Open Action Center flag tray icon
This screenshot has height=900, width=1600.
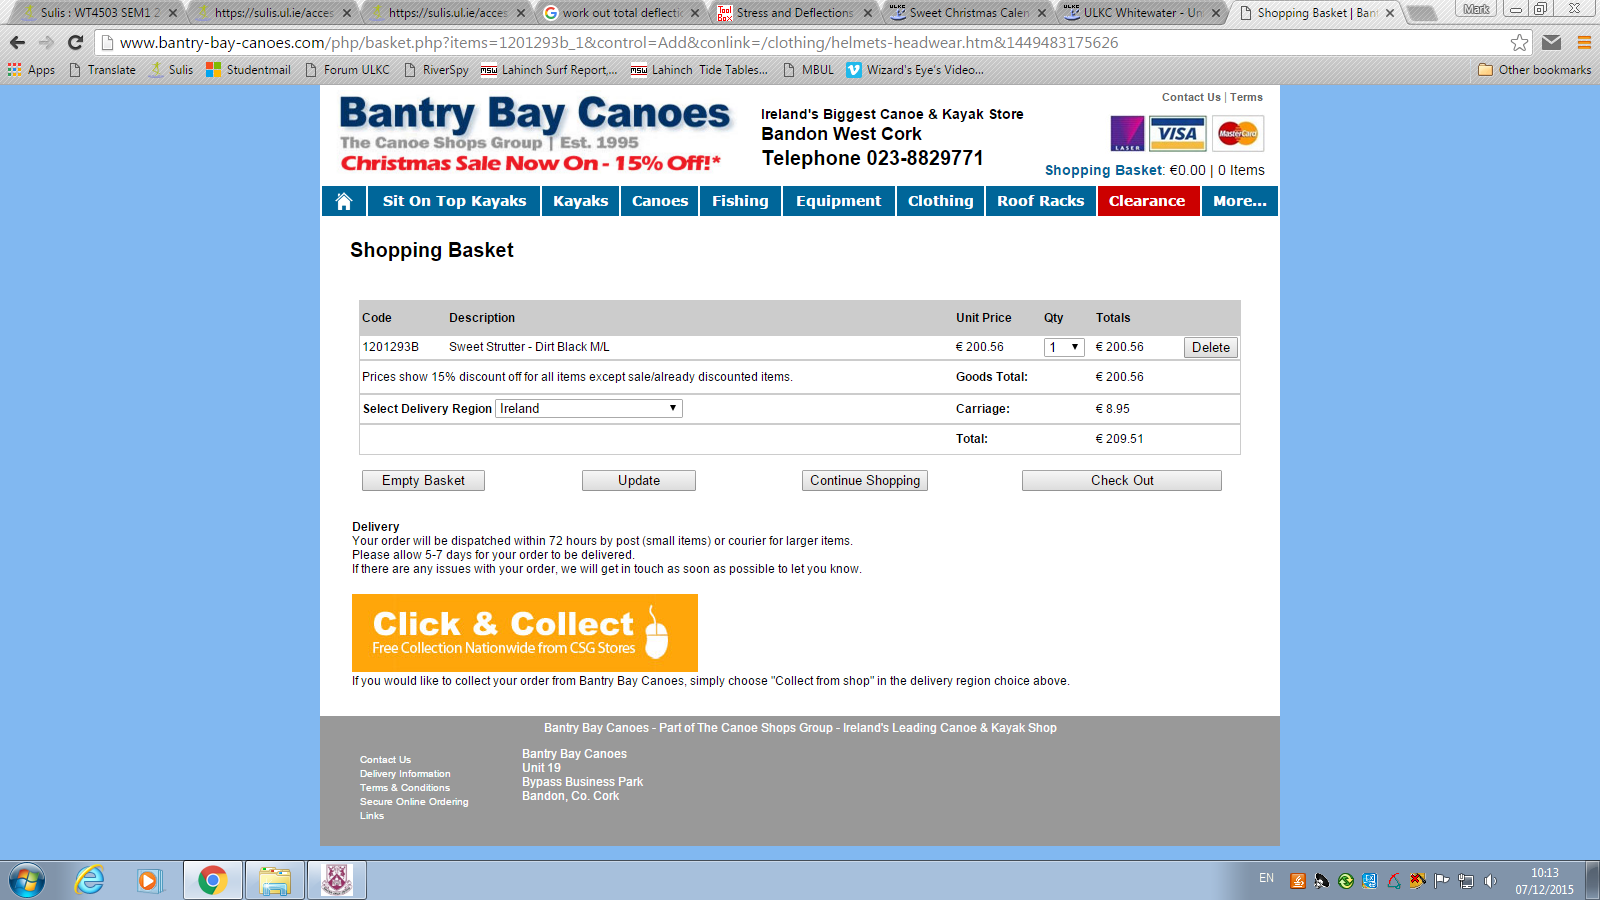(x=1441, y=881)
